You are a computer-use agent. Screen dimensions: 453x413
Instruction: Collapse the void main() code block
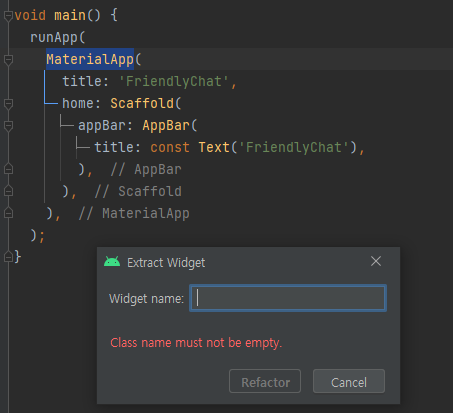(8, 16)
